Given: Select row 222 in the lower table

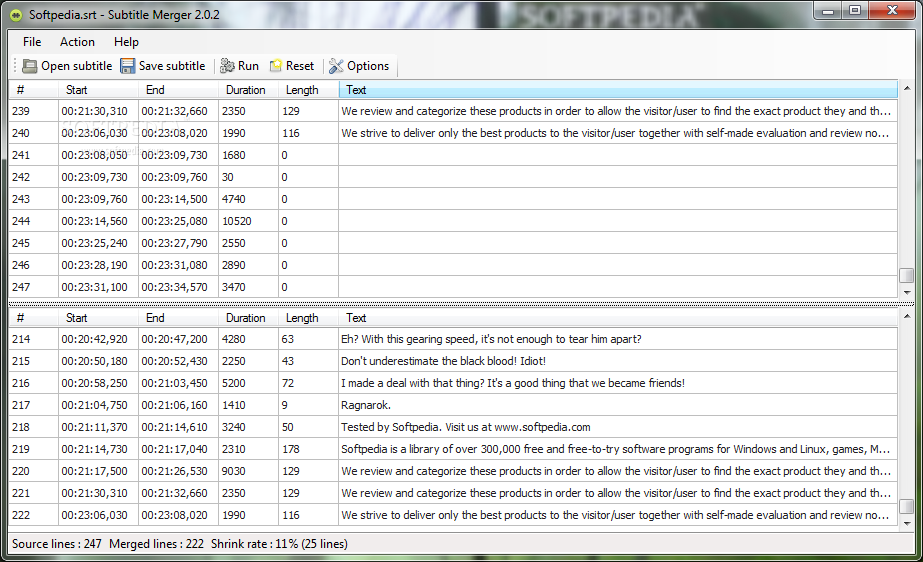Looking at the screenshot, I should [453, 515].
